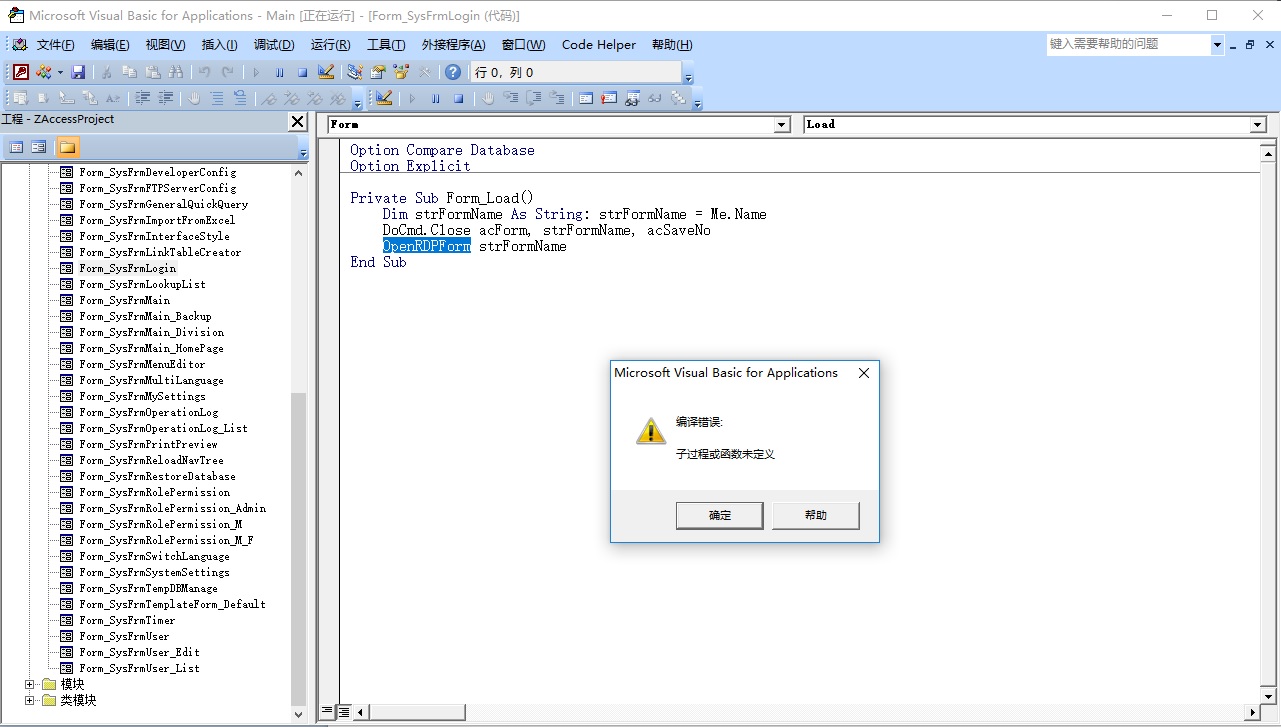Close the 工程 project explorer pane
This screenshot has height=727, width=1281.
pos(297,121)
